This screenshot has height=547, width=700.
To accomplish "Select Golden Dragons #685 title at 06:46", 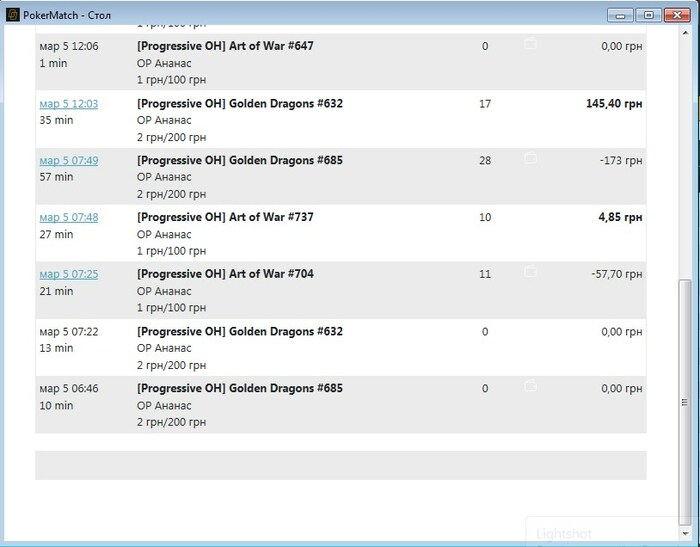I will tap(240, 388).
